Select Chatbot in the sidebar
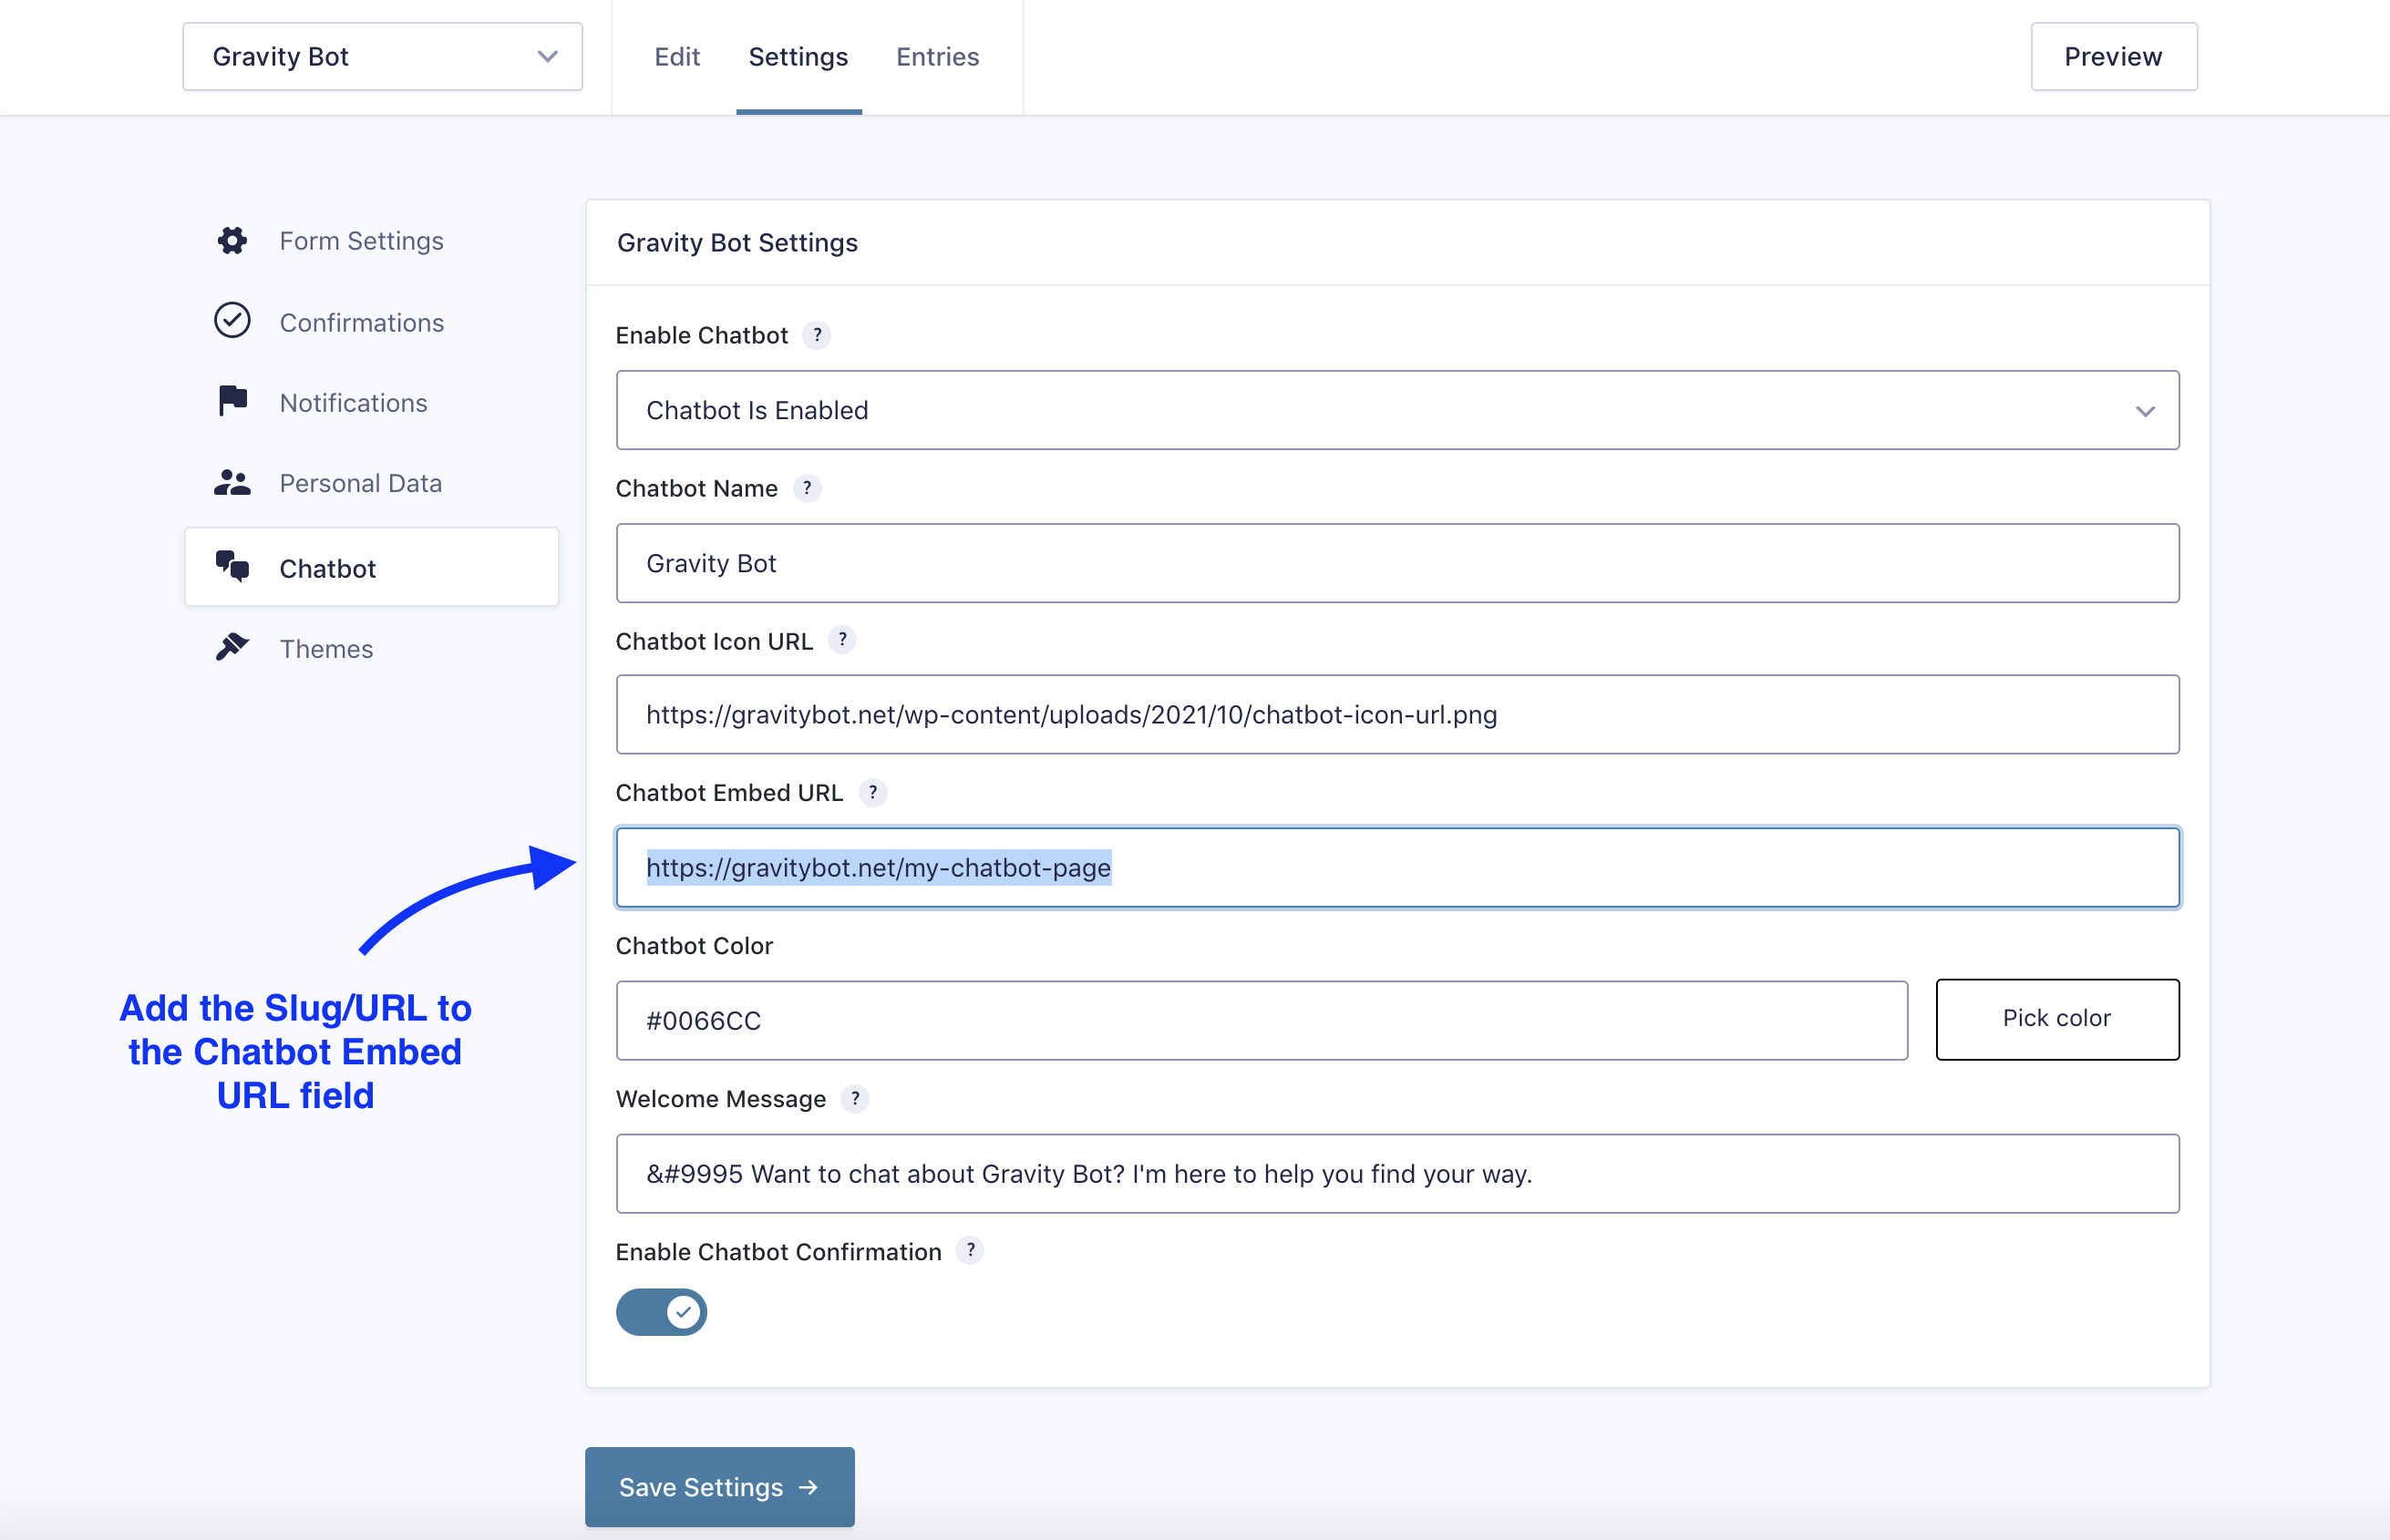 (x=371, y=567)
